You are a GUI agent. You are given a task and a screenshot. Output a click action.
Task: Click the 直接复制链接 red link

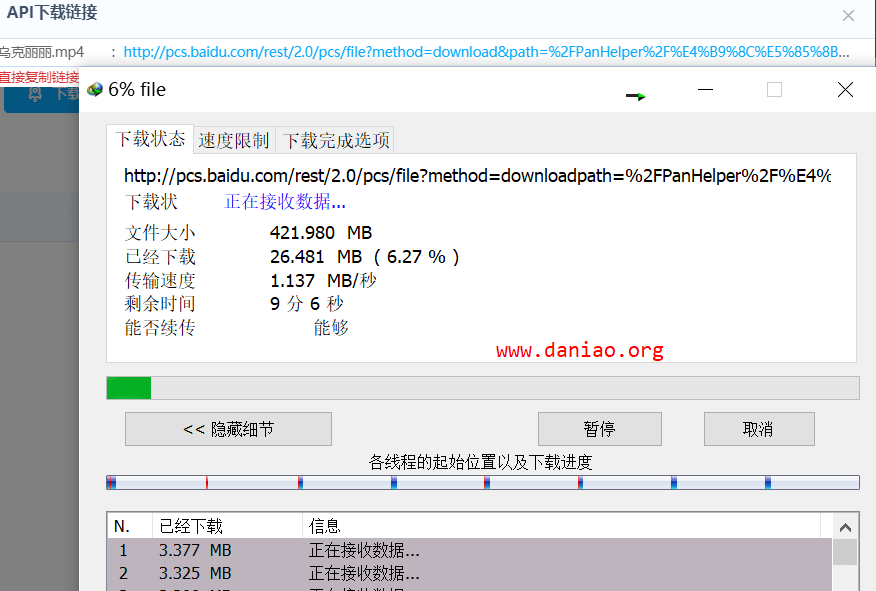(39, 77)
